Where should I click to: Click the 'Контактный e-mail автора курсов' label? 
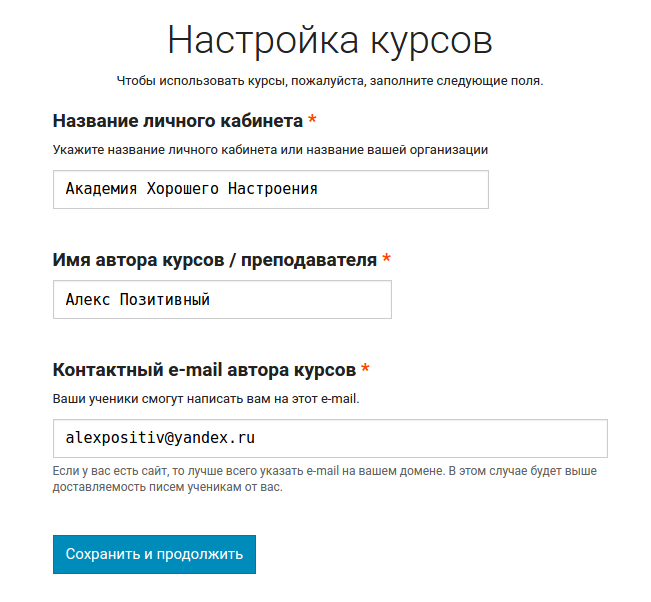click(204, 370)
